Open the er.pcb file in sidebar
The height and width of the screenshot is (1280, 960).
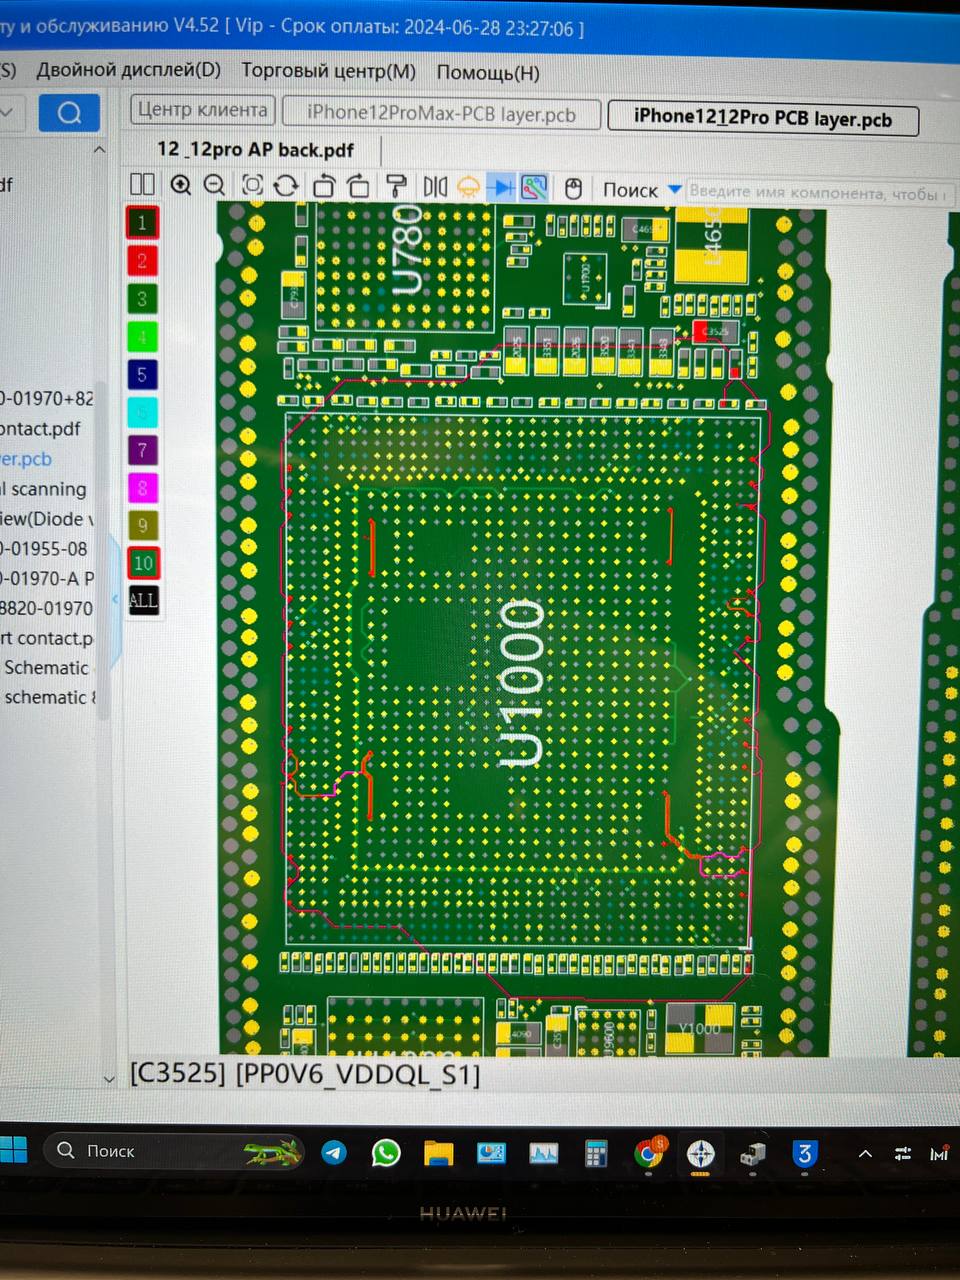coord(26,459)
